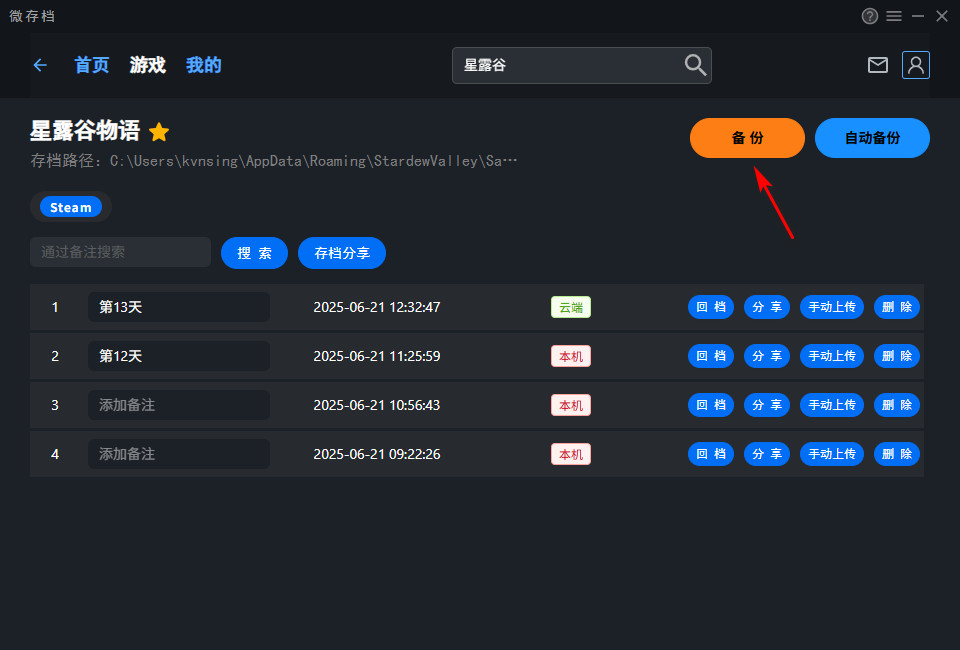Click 分享 for the 09:22:26 save

(x=767, y=454)
